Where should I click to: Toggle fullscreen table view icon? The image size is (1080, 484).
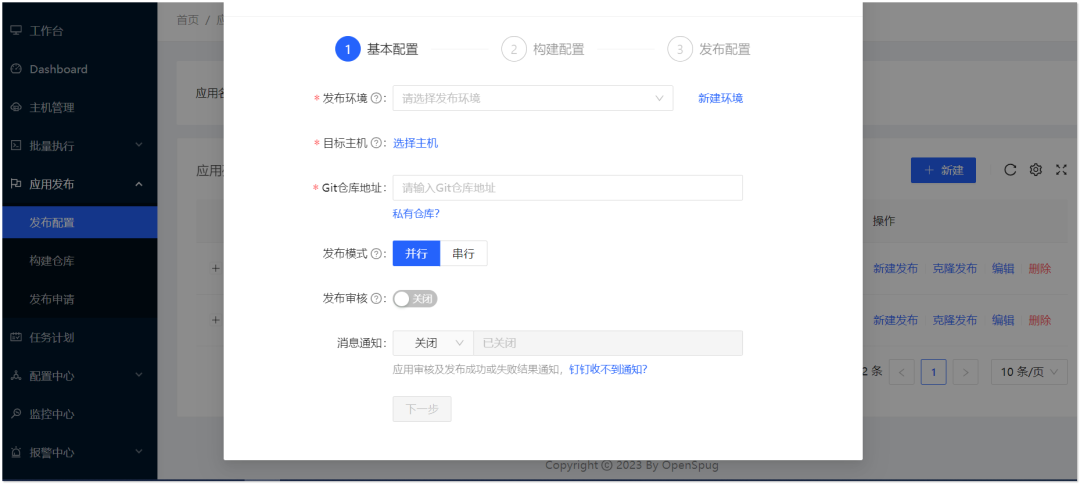[1061, 170]
